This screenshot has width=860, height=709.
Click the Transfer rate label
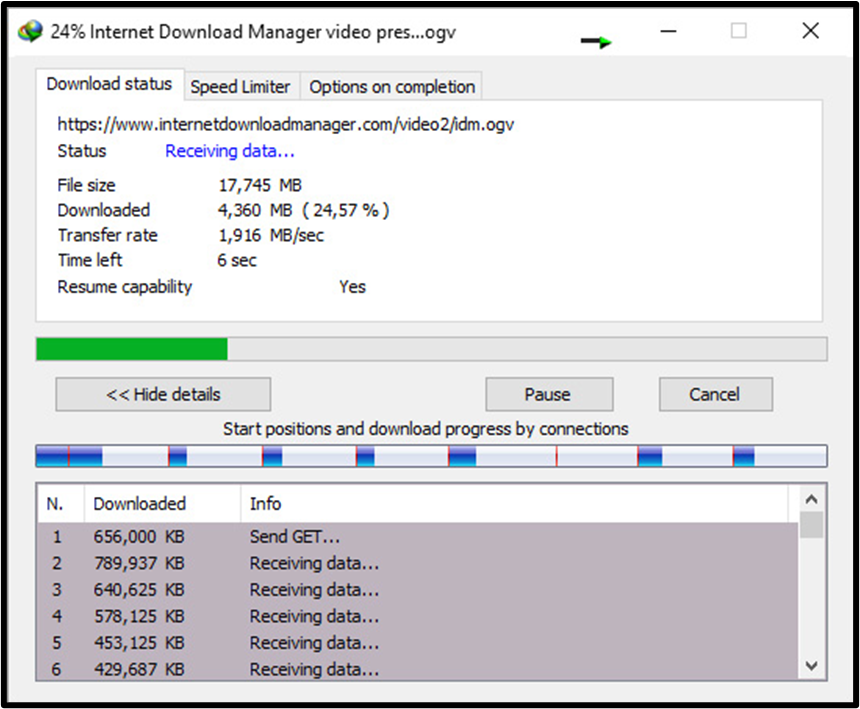coord(108,235)
